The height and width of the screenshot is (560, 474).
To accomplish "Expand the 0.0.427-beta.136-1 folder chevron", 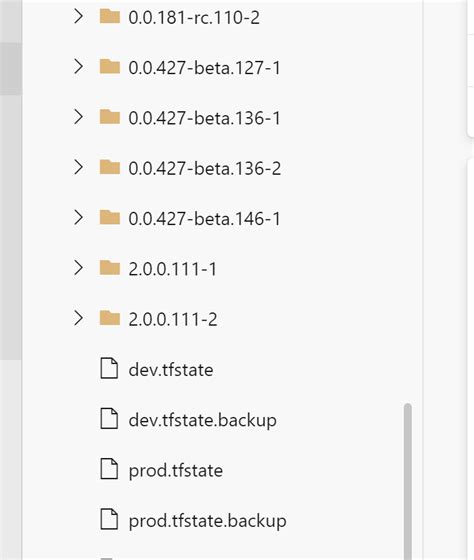I will coord(78,117).
